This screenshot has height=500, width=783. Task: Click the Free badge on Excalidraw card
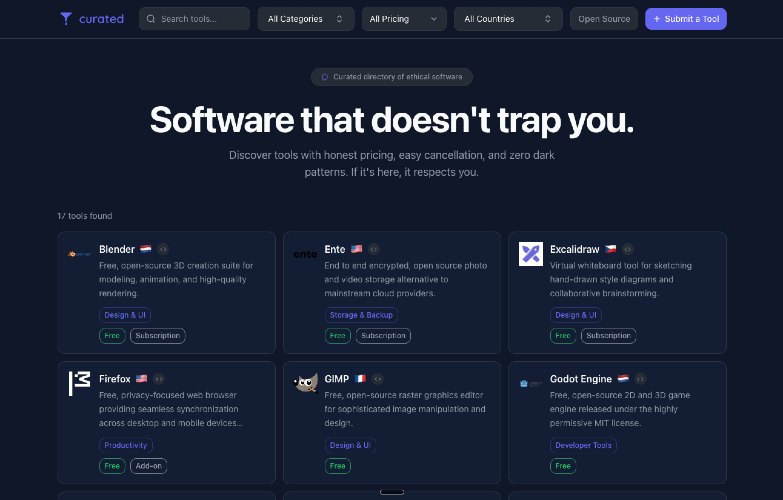563,336
